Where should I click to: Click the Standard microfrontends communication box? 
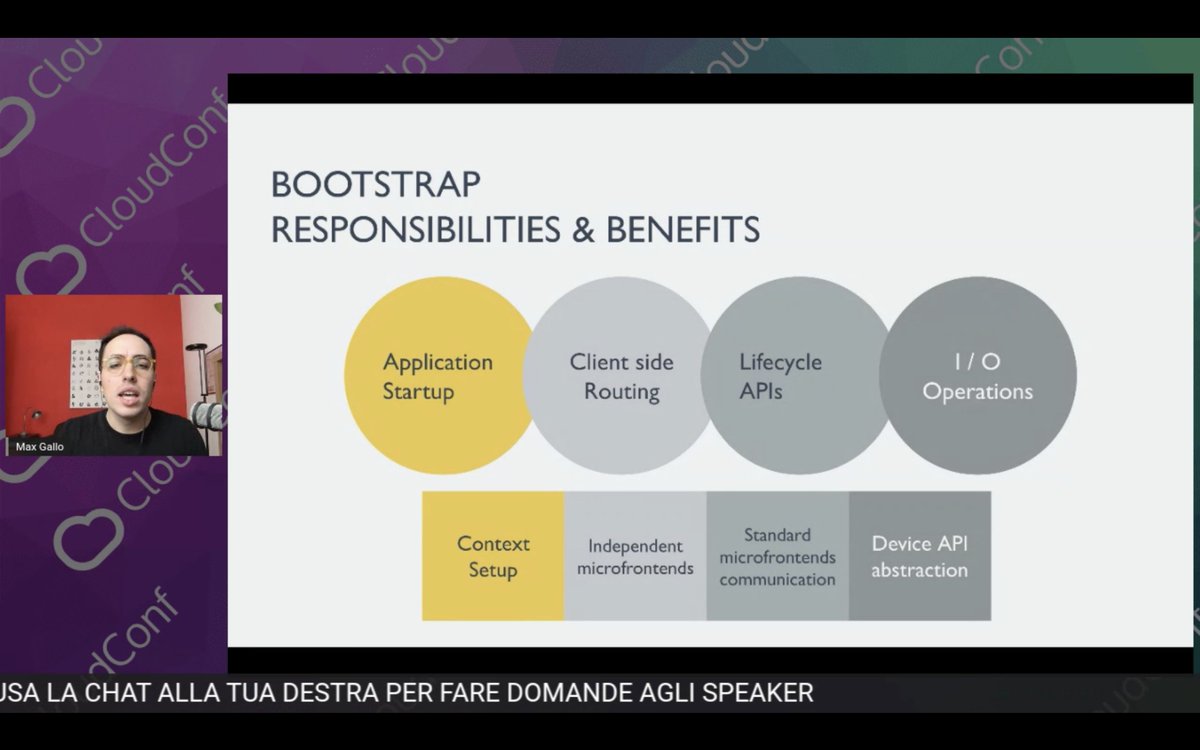tap(777, 556)
